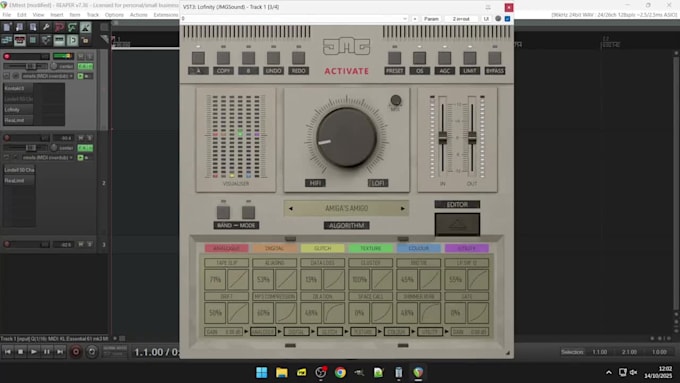Select the previous algorithm using the left arrow
The height and width of the screenshot is (383, 680).
(x=291, y=209)
